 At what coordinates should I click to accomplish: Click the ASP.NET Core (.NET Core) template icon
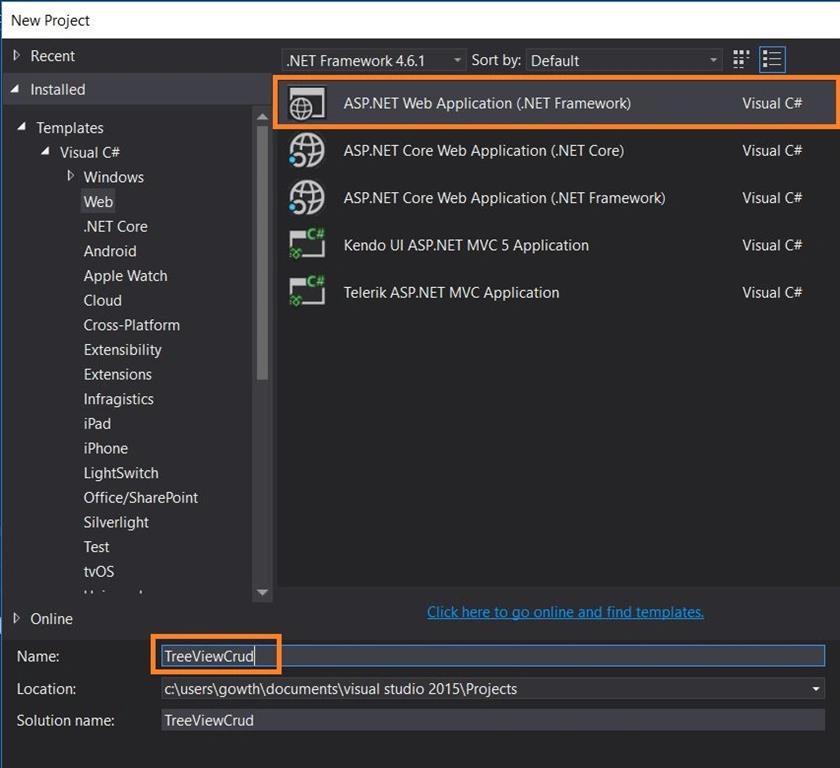pos(307,150)
